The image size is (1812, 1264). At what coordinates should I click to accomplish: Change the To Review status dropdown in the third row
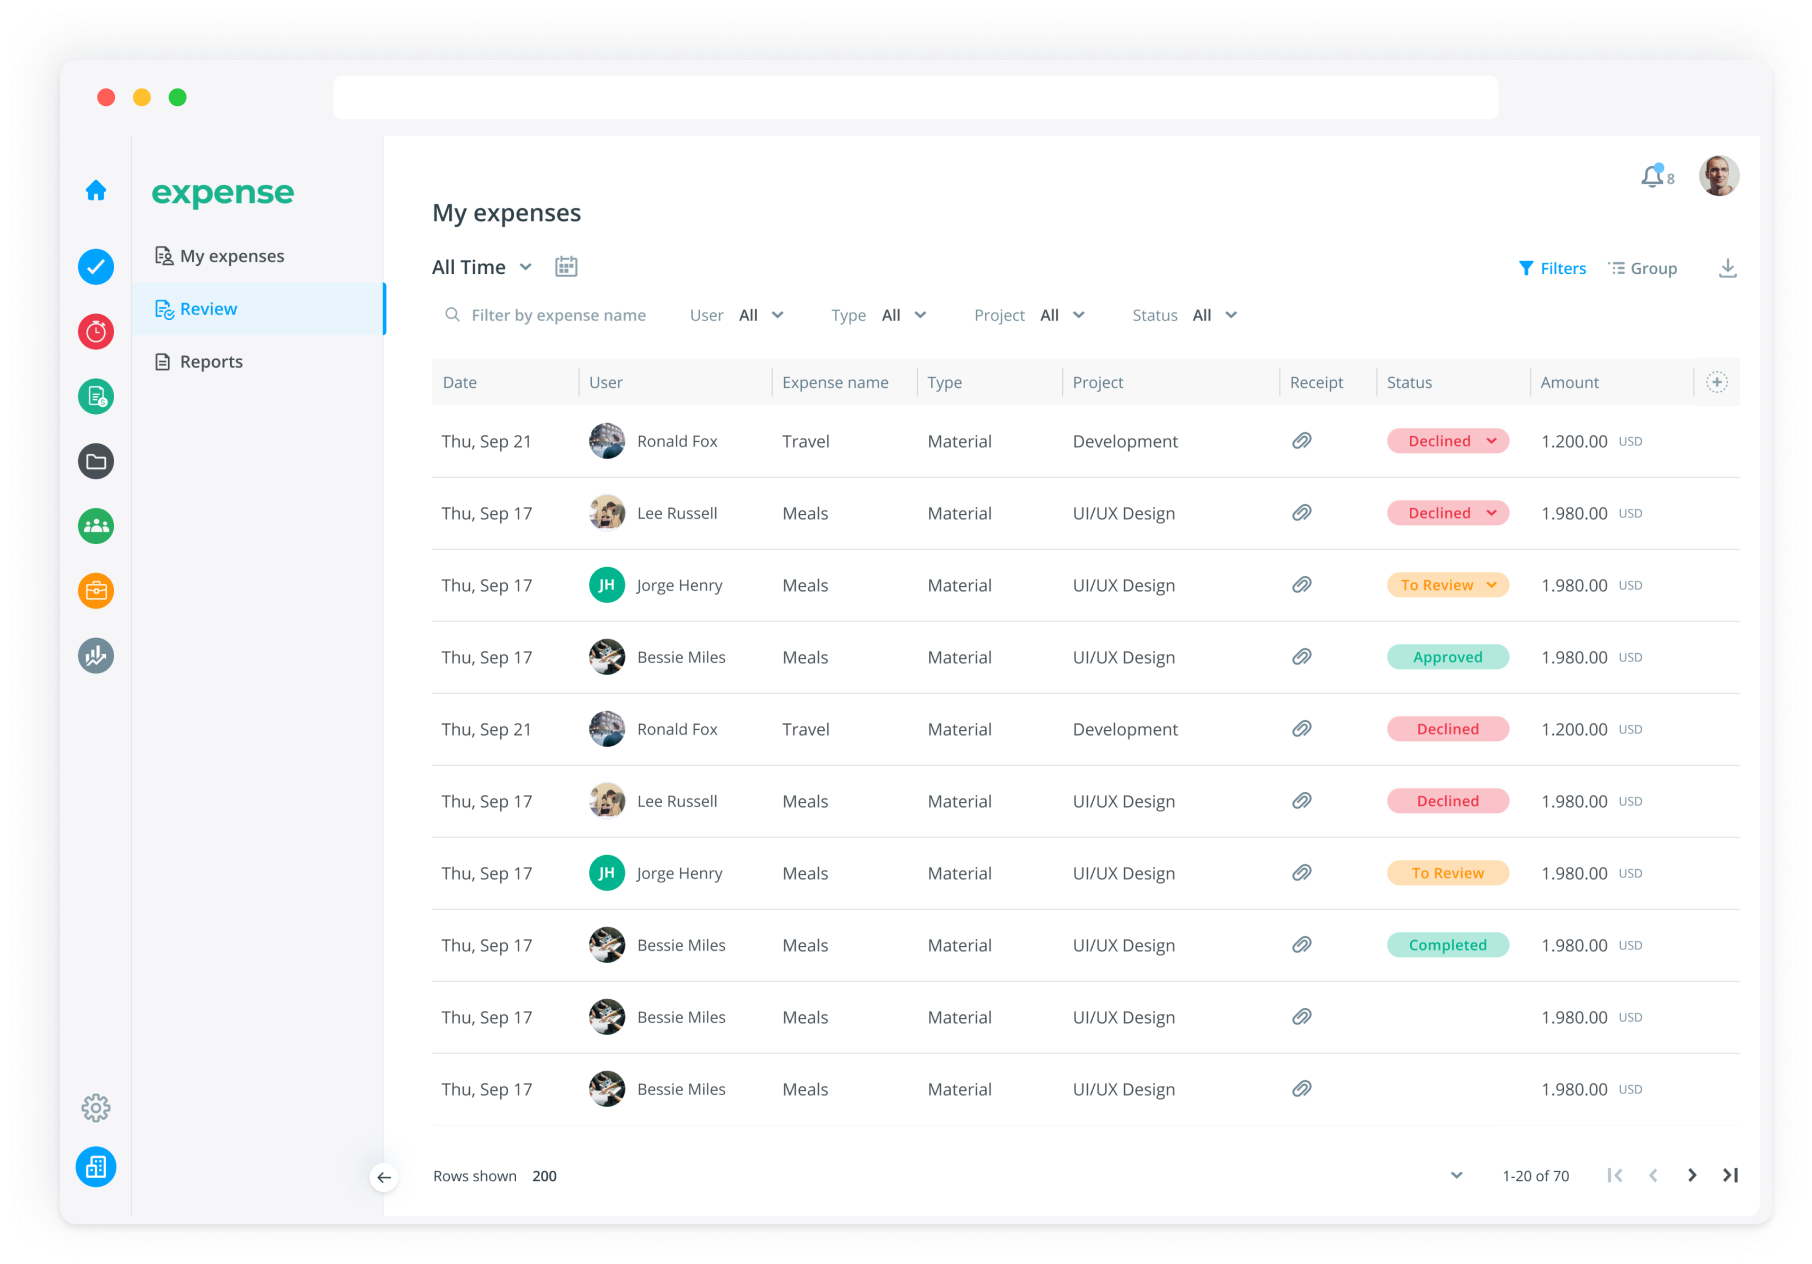pyautogui.click(x=1447, y=585)
